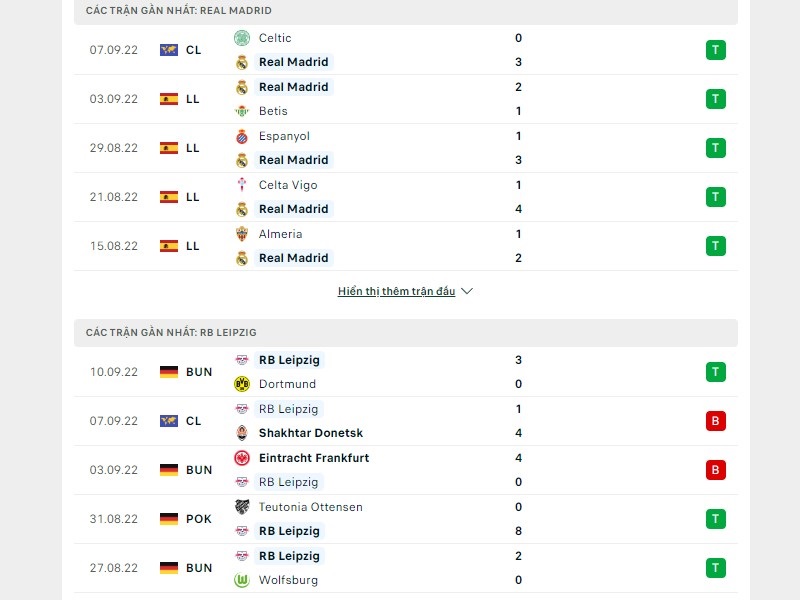Screen dimensions: 800x600
Task: Click the Espanyol club crest
Action: pyautogui.click(x=241, y=136)
